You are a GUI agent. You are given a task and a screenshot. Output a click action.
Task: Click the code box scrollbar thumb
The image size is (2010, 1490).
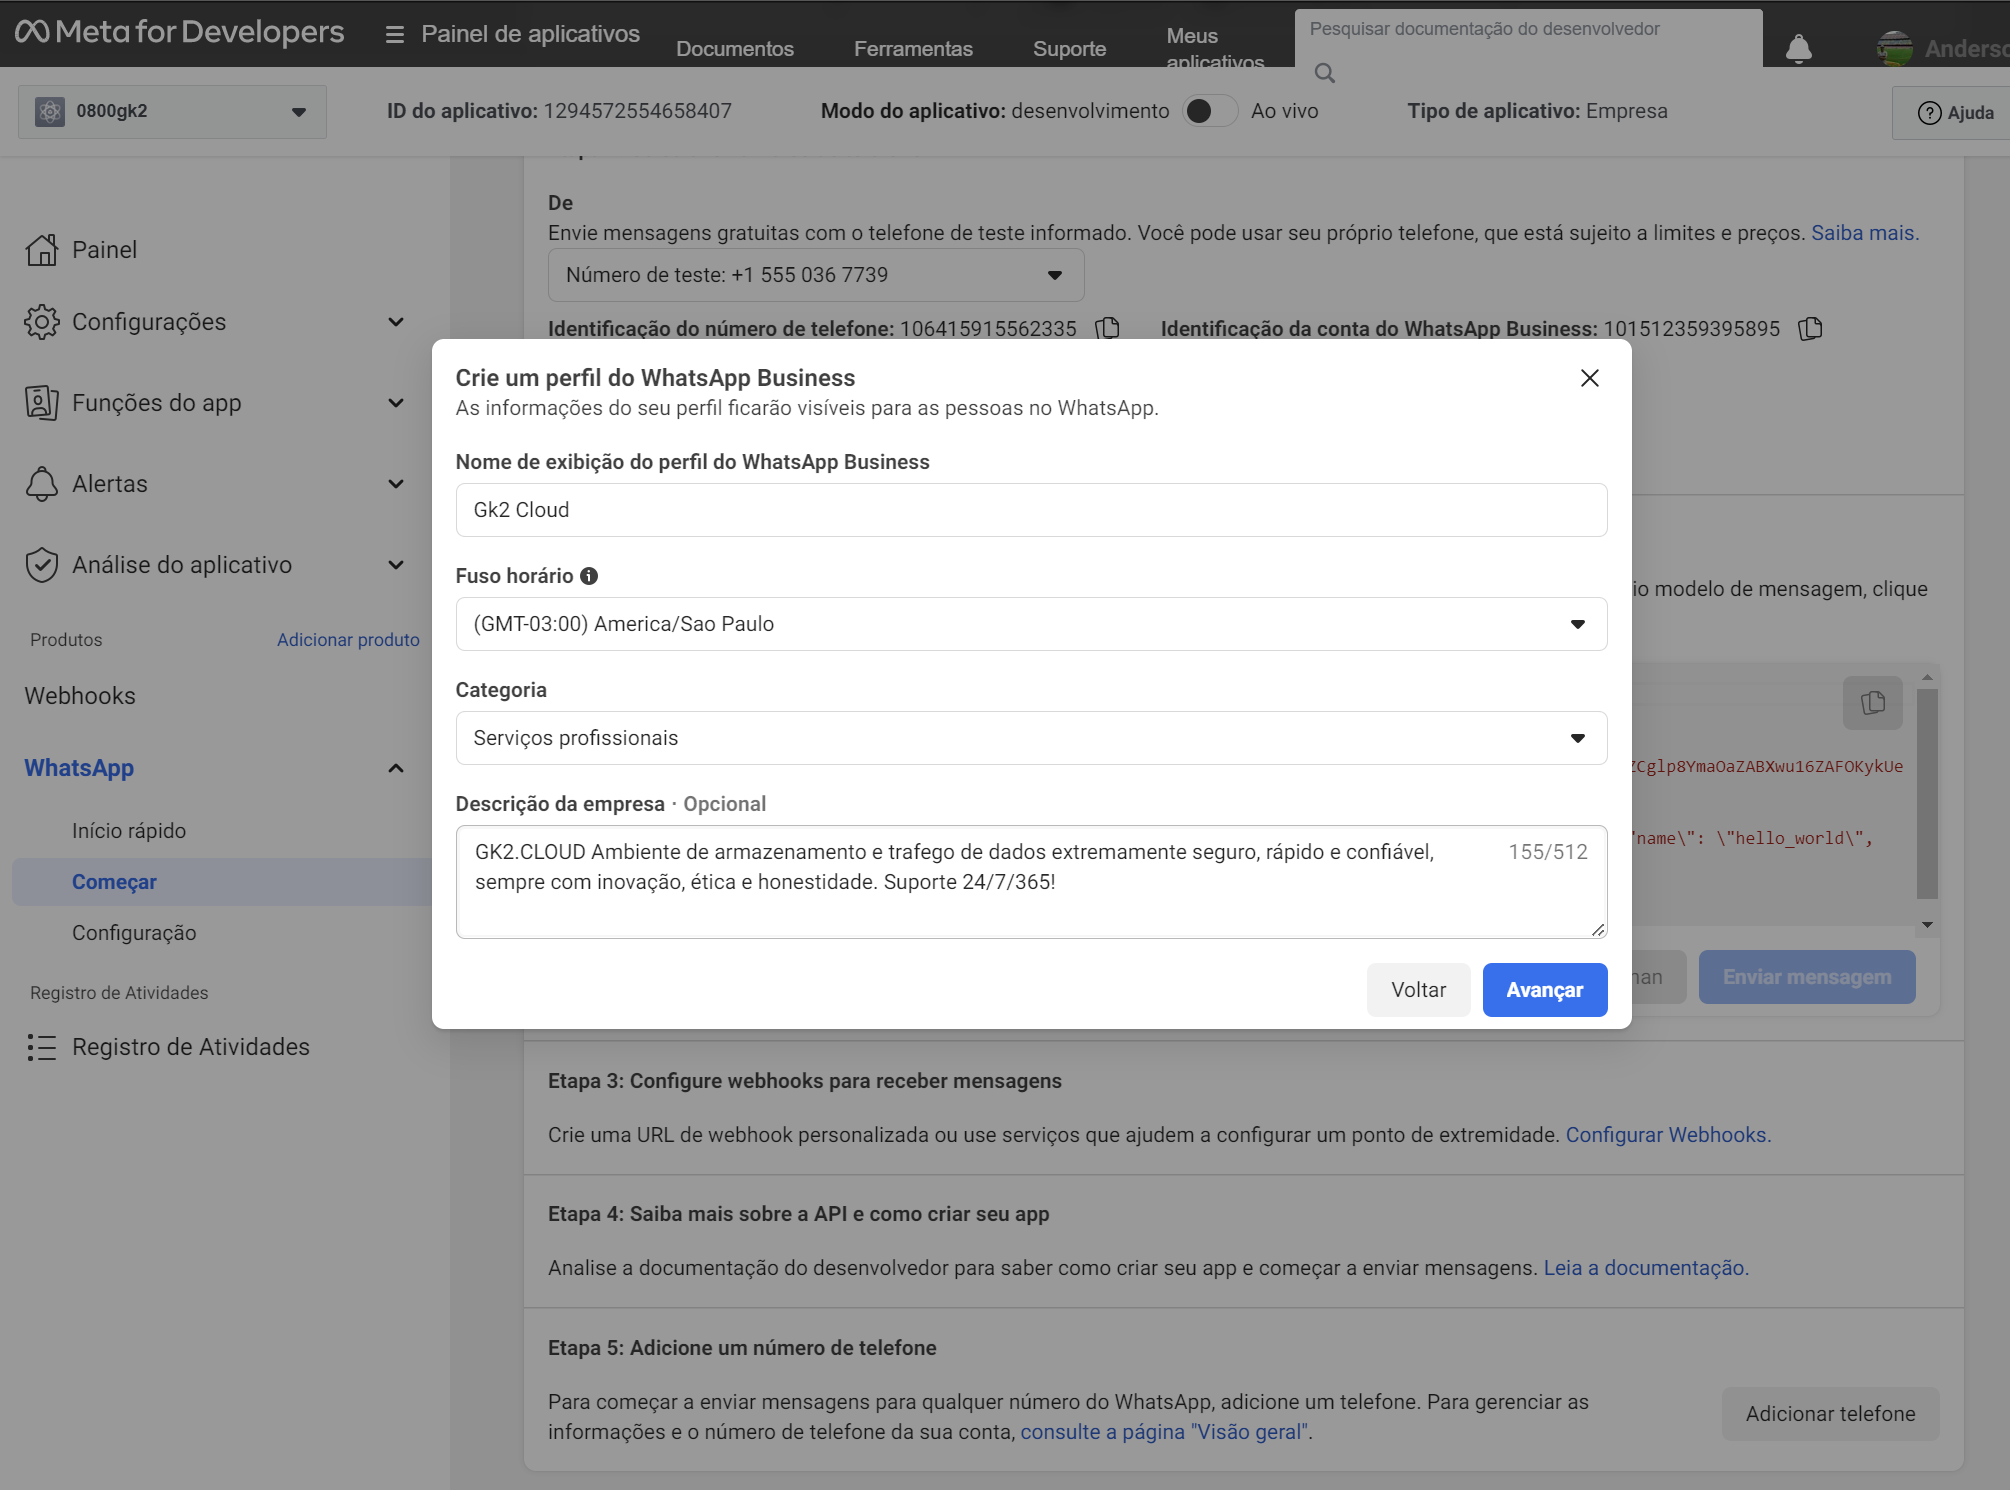[x=1927, y=794]
